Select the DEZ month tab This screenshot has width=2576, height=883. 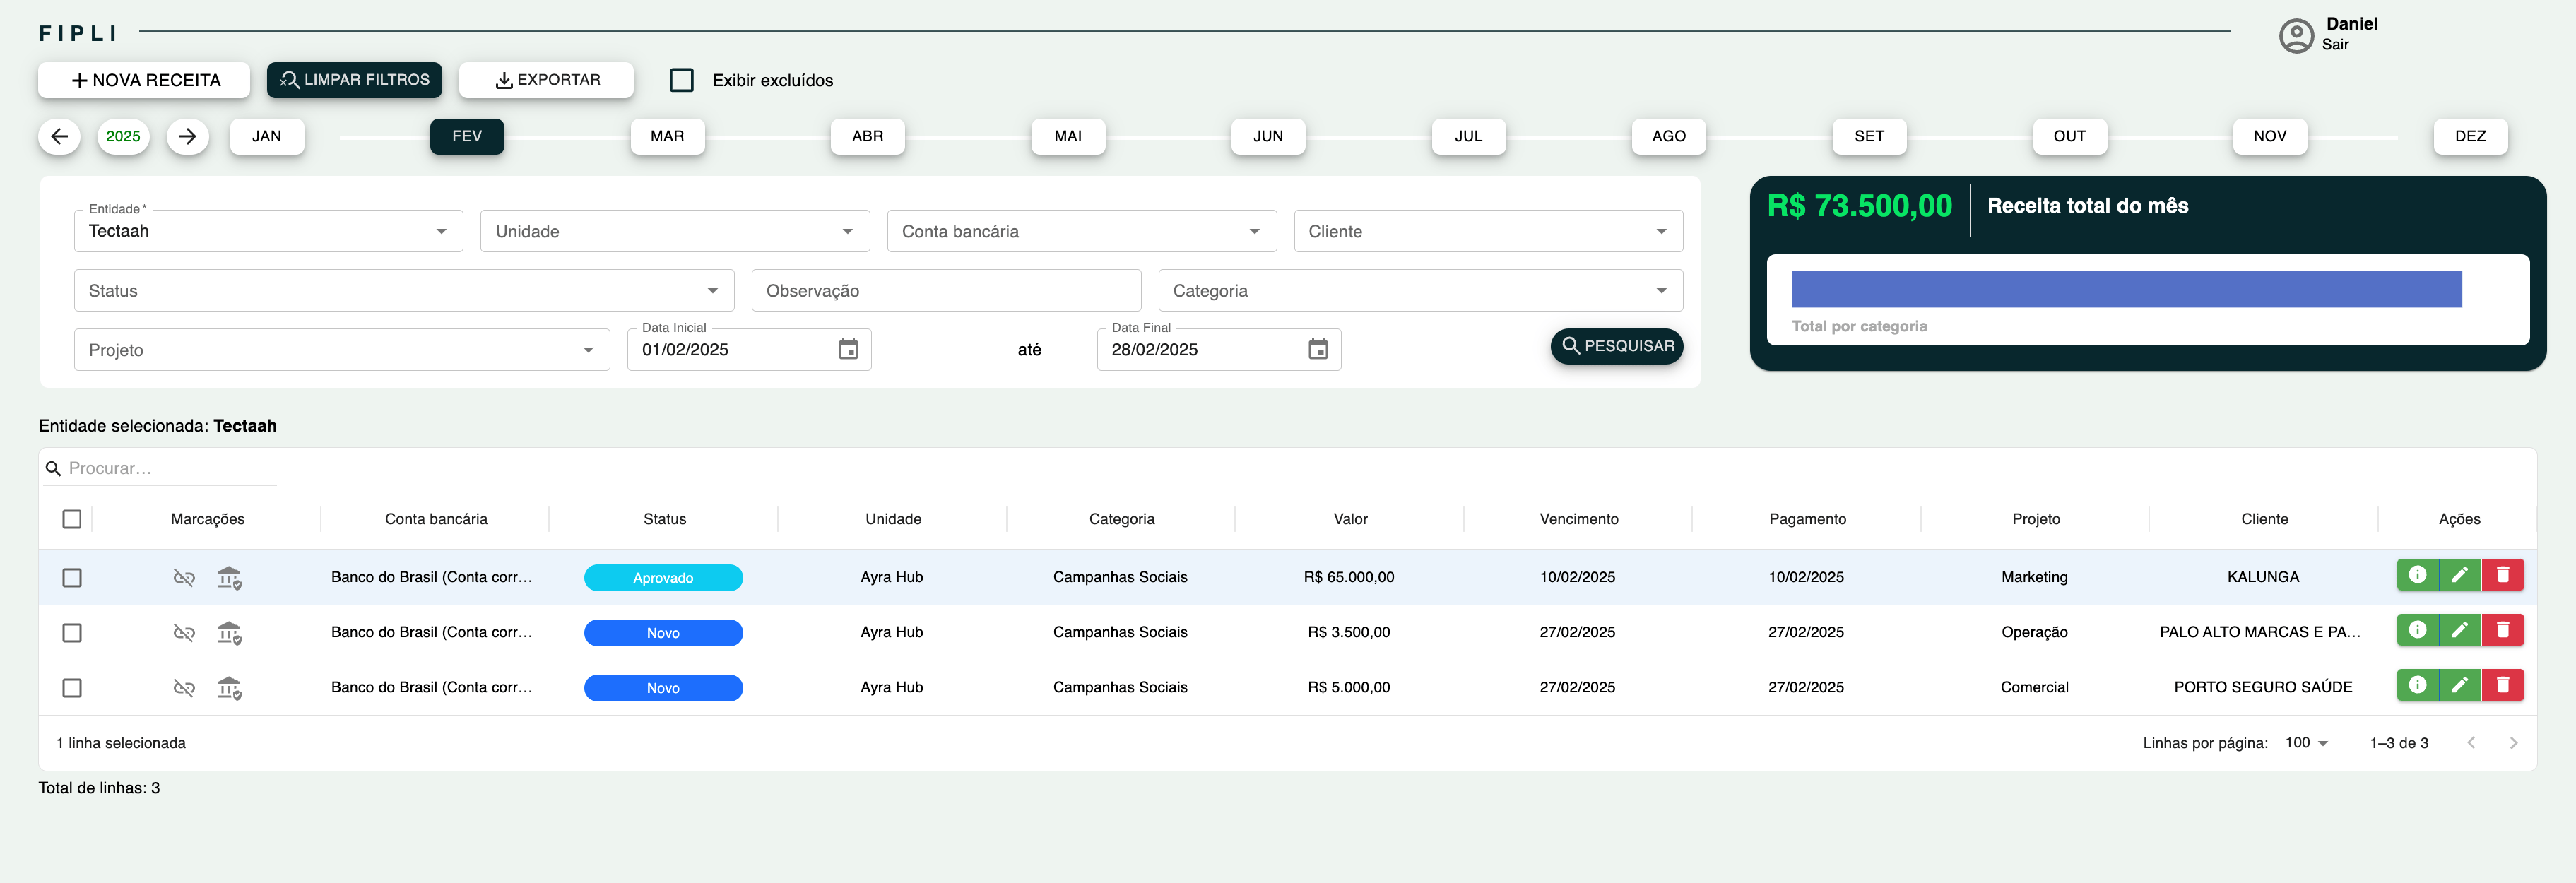pyautogui.click(x=2469, y=136)
